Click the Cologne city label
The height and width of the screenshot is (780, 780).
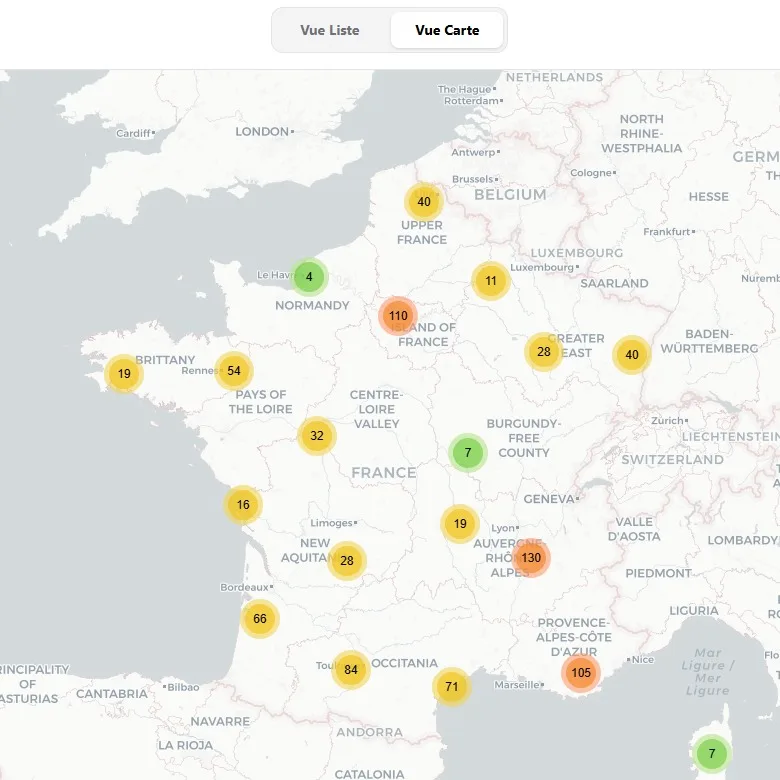coord(591,173)
